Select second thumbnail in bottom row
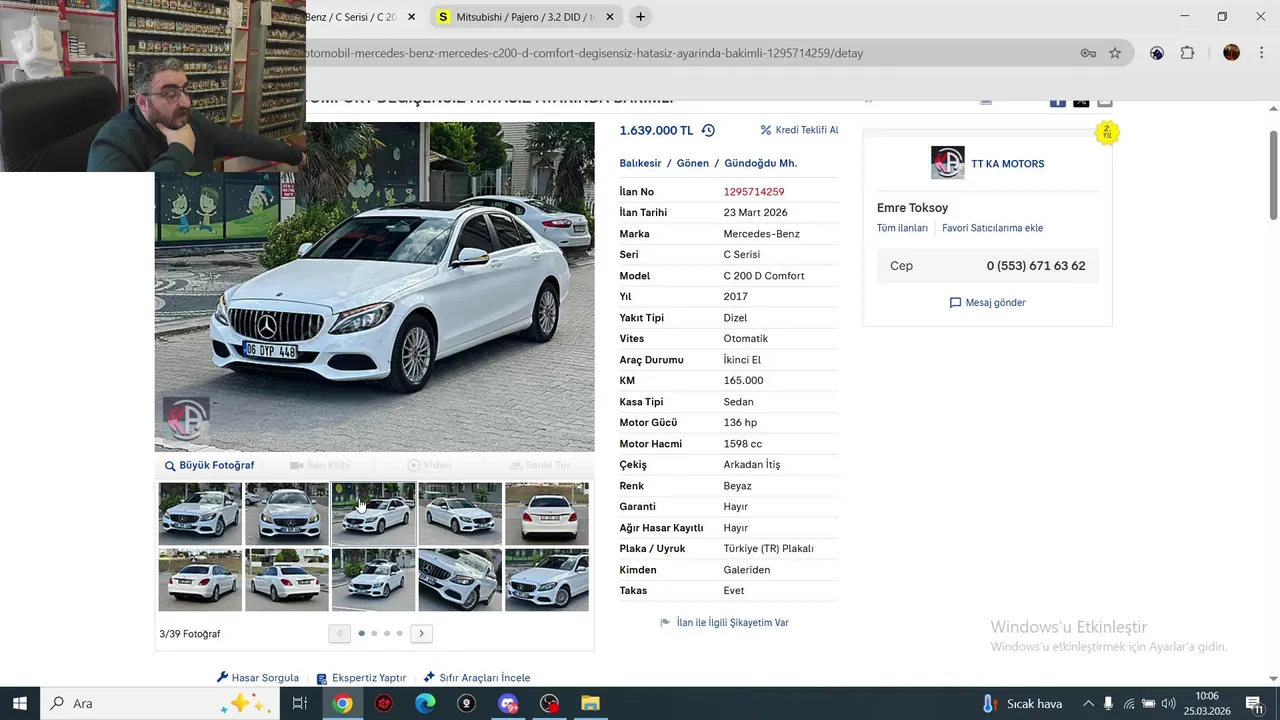 287,580
